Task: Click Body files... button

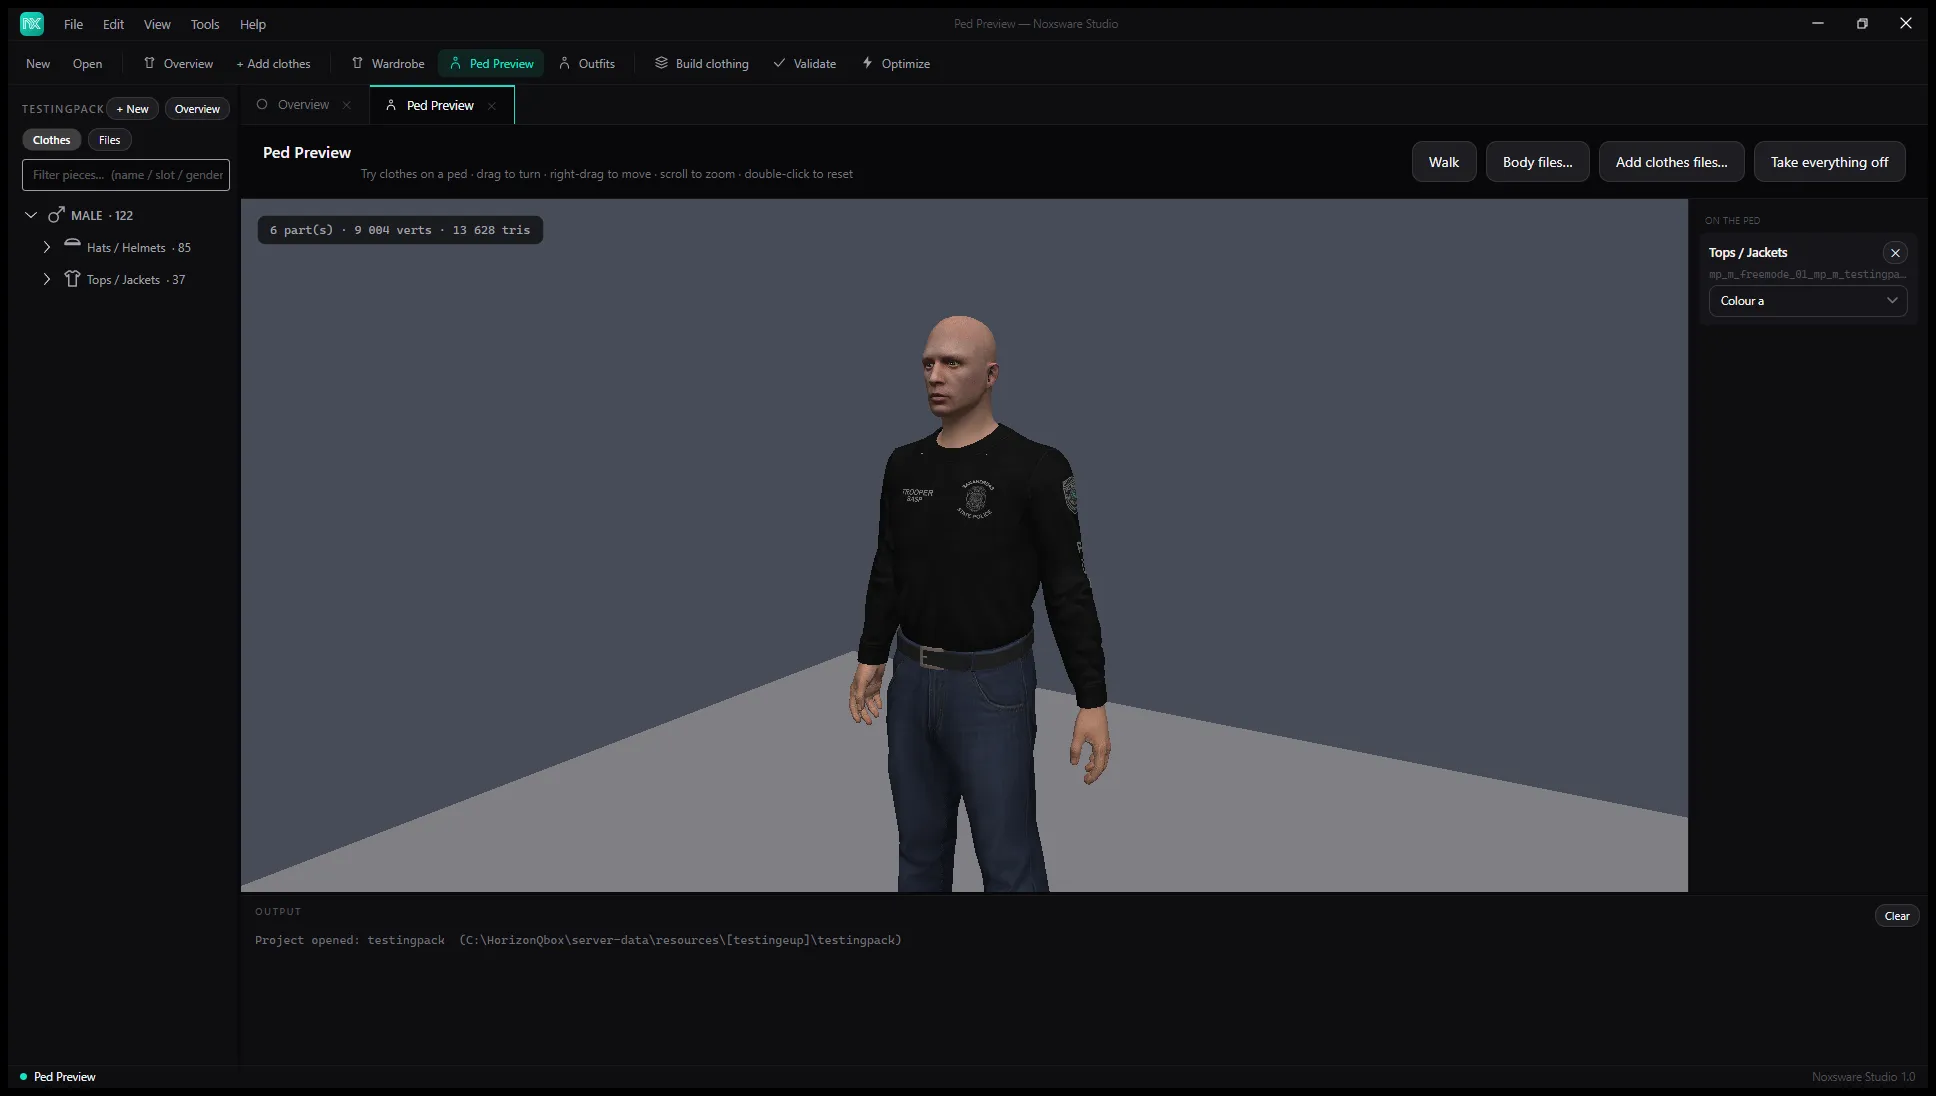Action: (1537, 162)
